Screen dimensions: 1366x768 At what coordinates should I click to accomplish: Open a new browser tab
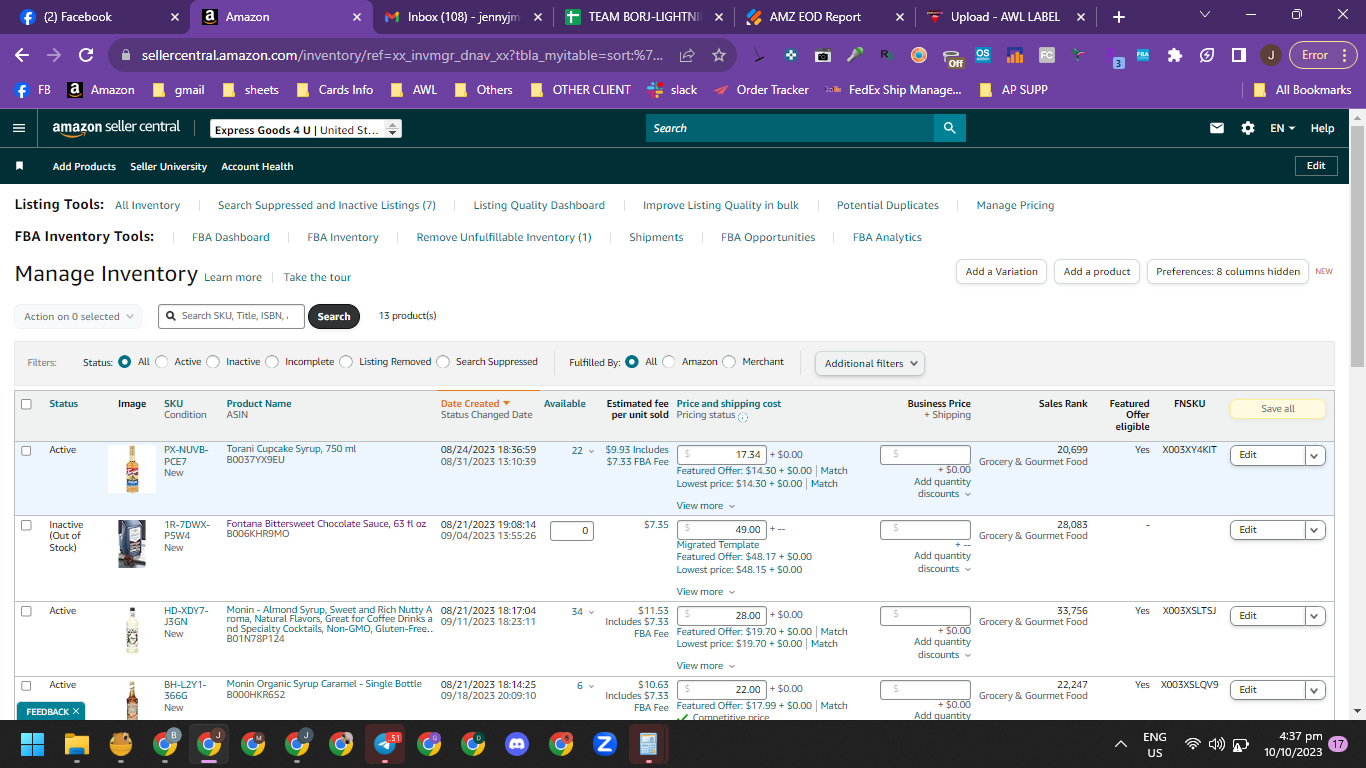pyautogui.click(x=1118, y=17)
